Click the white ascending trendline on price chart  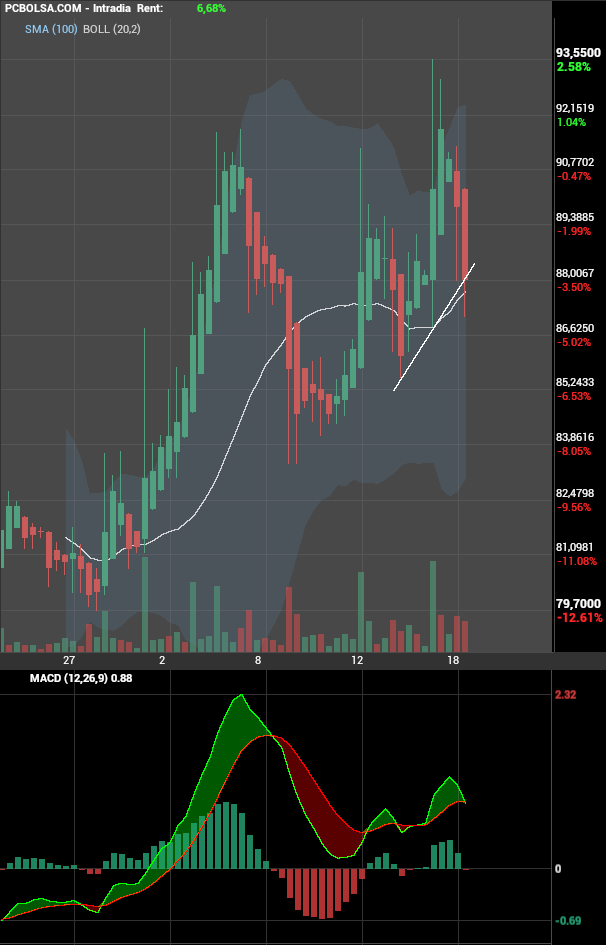pos(435,326)
